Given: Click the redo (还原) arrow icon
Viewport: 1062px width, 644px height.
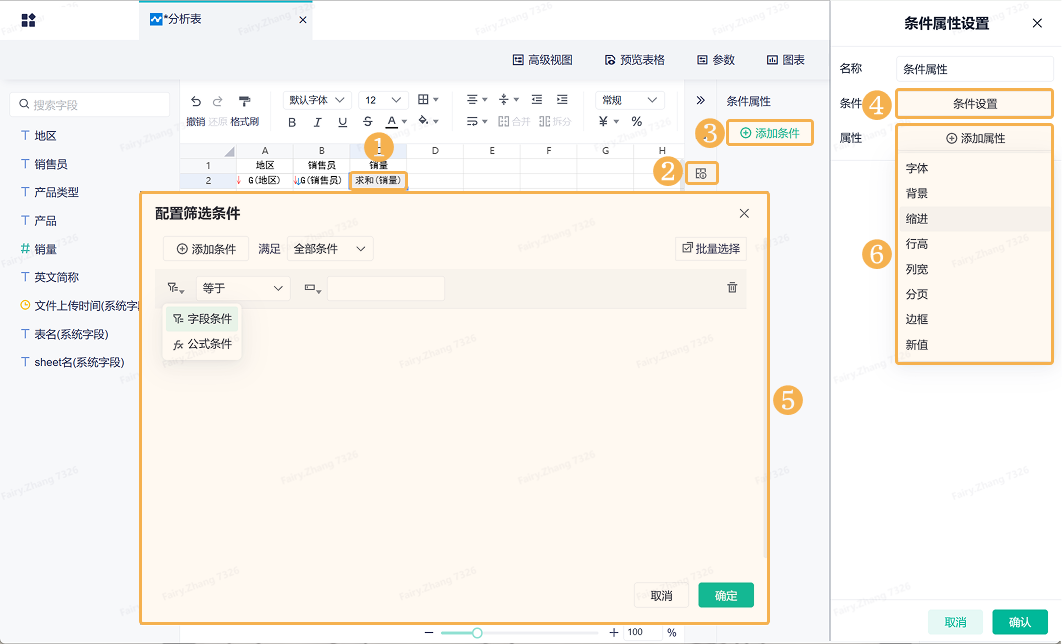Looking at the screenshot, I should coord(217,102).
